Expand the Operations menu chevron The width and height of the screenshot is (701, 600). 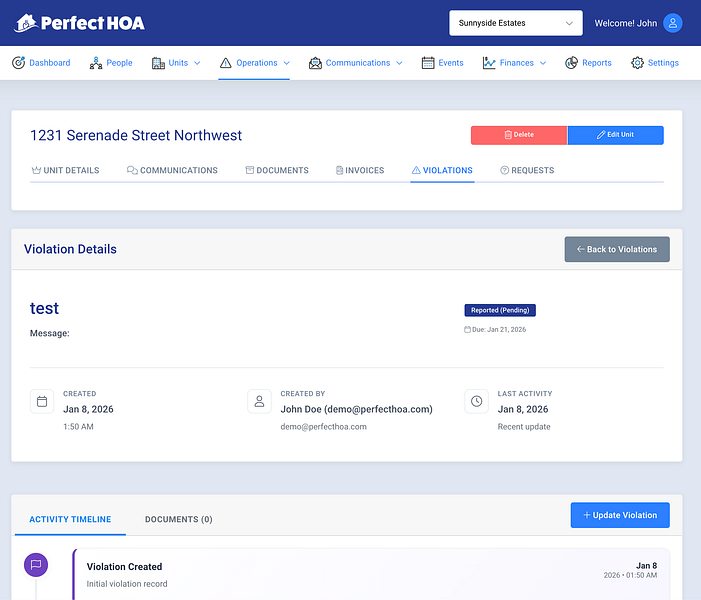287,63
